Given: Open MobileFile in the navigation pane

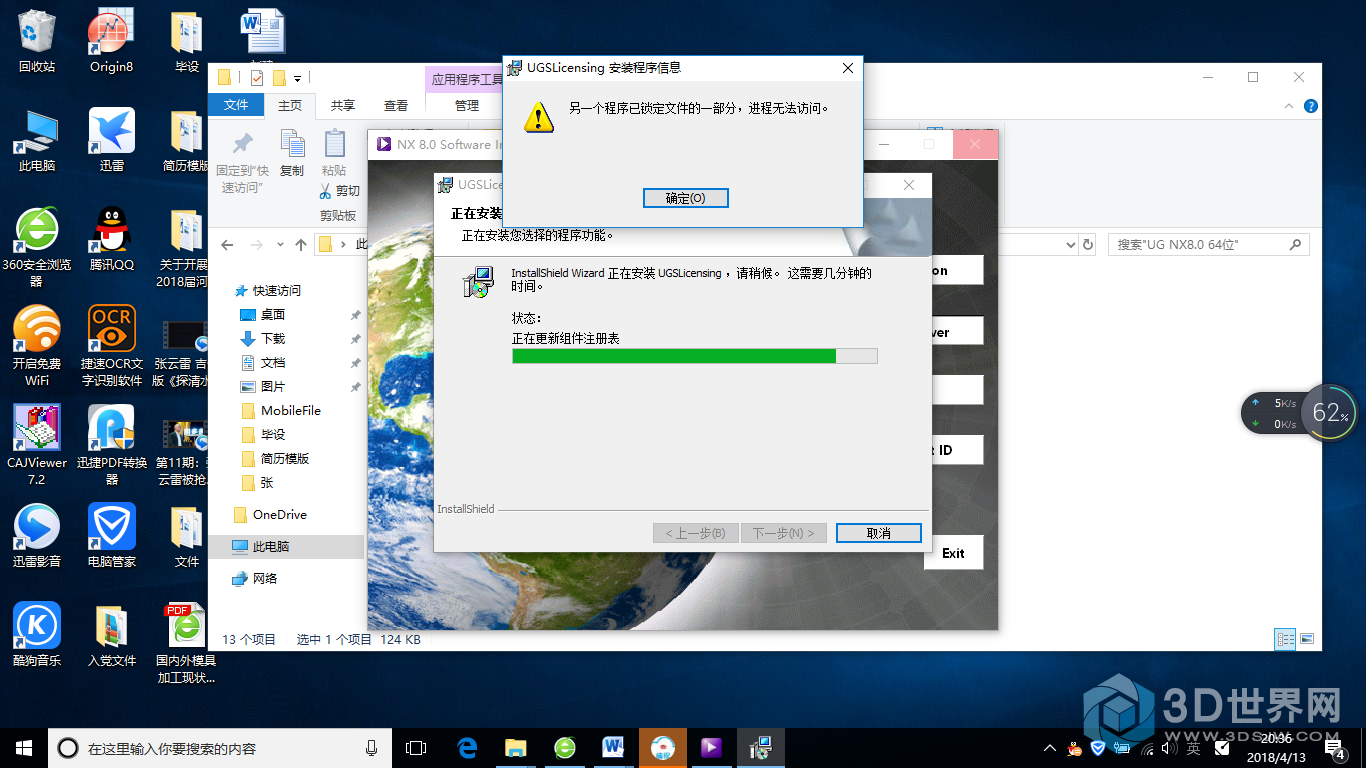Looking at the screenshot, I should coord(282,411).
